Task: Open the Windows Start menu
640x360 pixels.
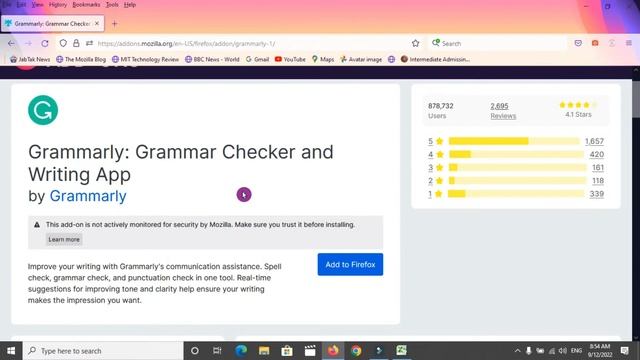Action: pyautogui.click(x=11, y=351)
